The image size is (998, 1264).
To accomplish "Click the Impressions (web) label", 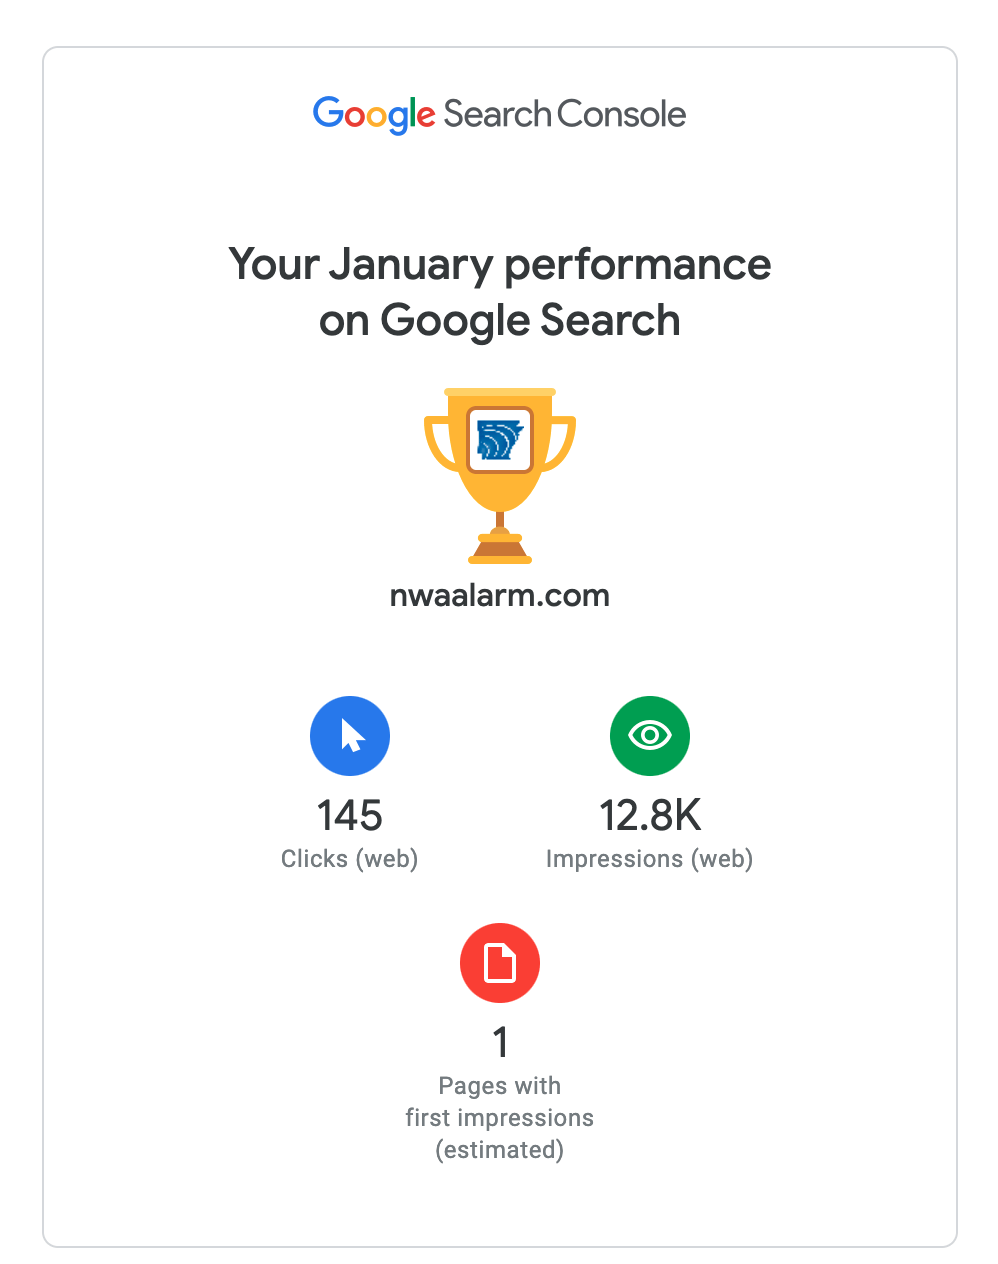I will (649, 859).
